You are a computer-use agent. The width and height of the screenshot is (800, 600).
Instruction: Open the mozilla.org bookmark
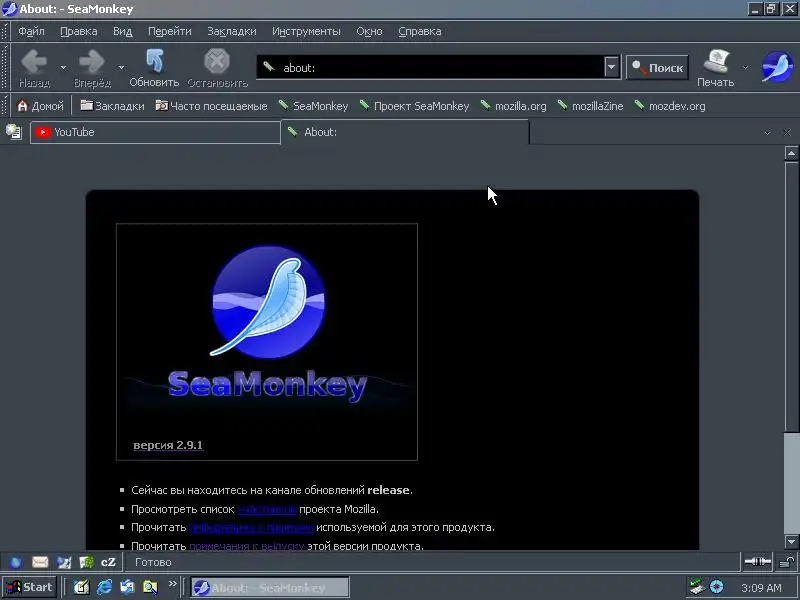pos(513,106)
